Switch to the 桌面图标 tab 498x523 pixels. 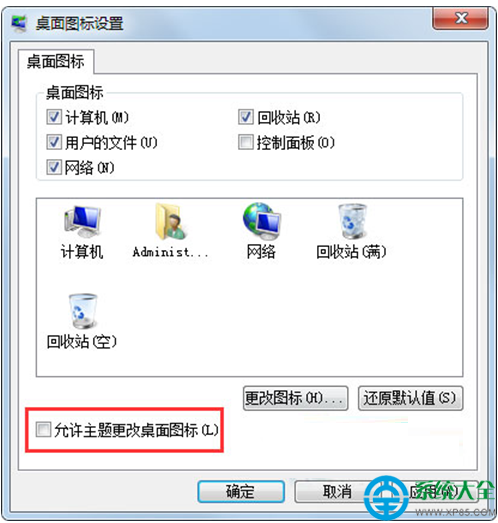pos(56,62)
